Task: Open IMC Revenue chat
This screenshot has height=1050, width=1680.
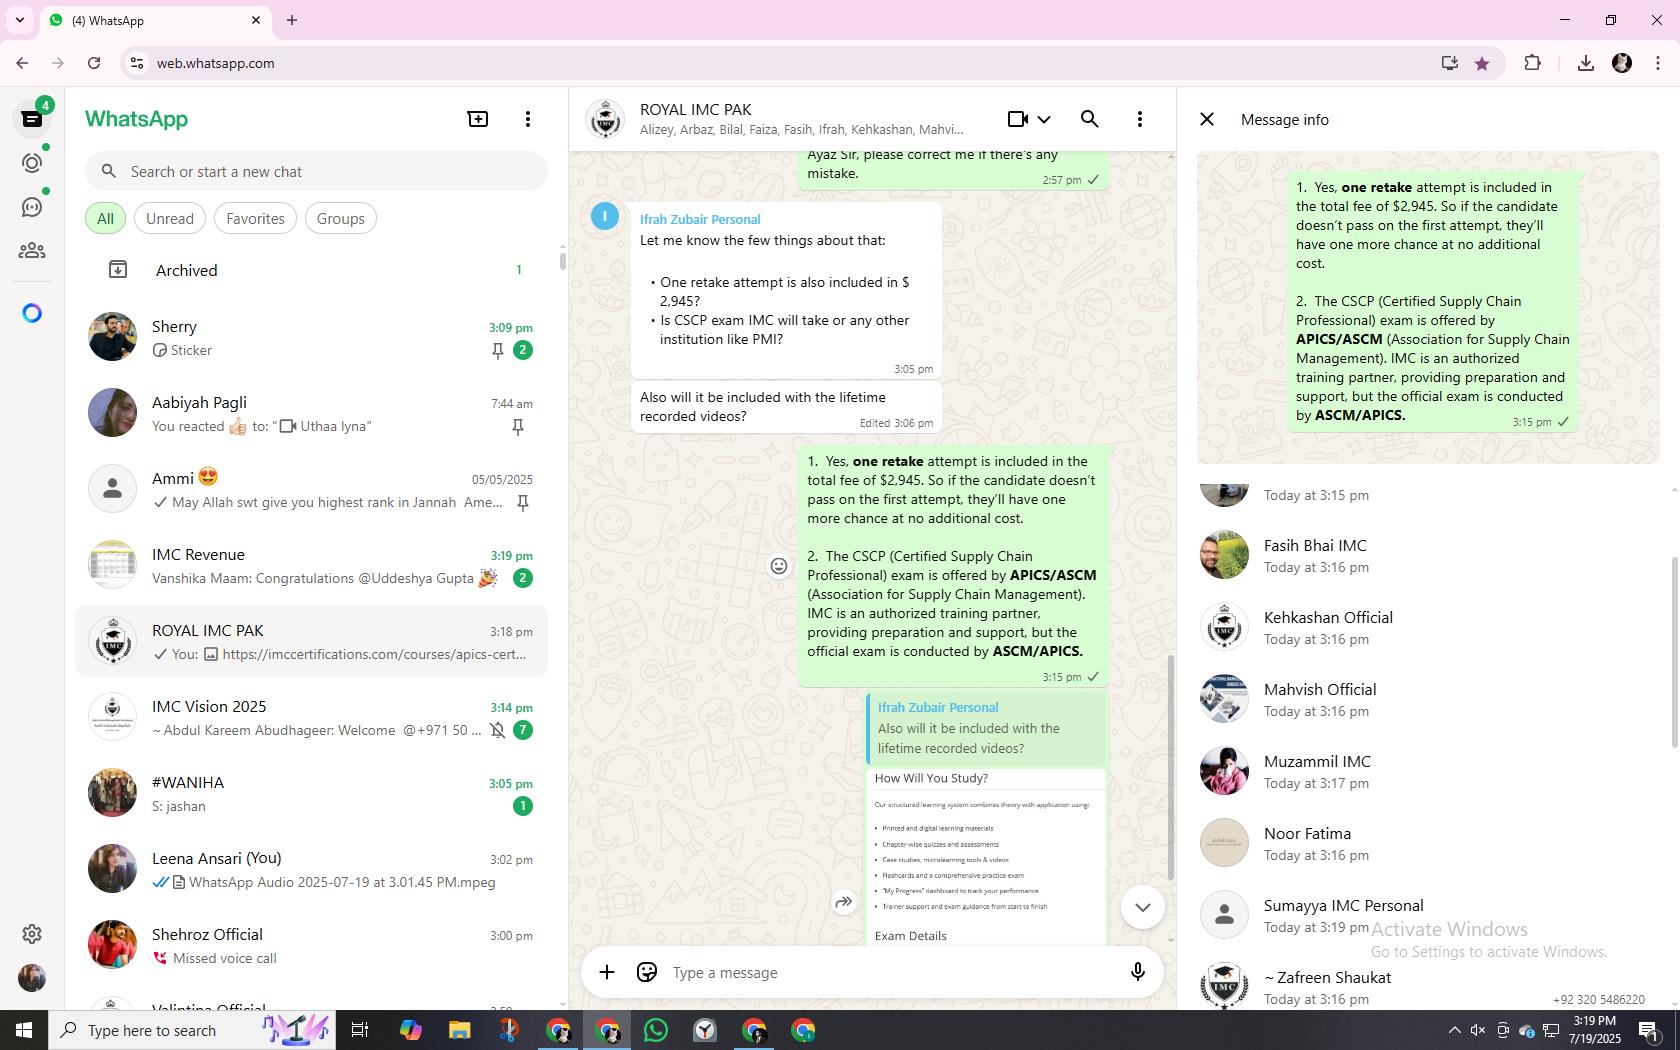Action: [312, 565]
